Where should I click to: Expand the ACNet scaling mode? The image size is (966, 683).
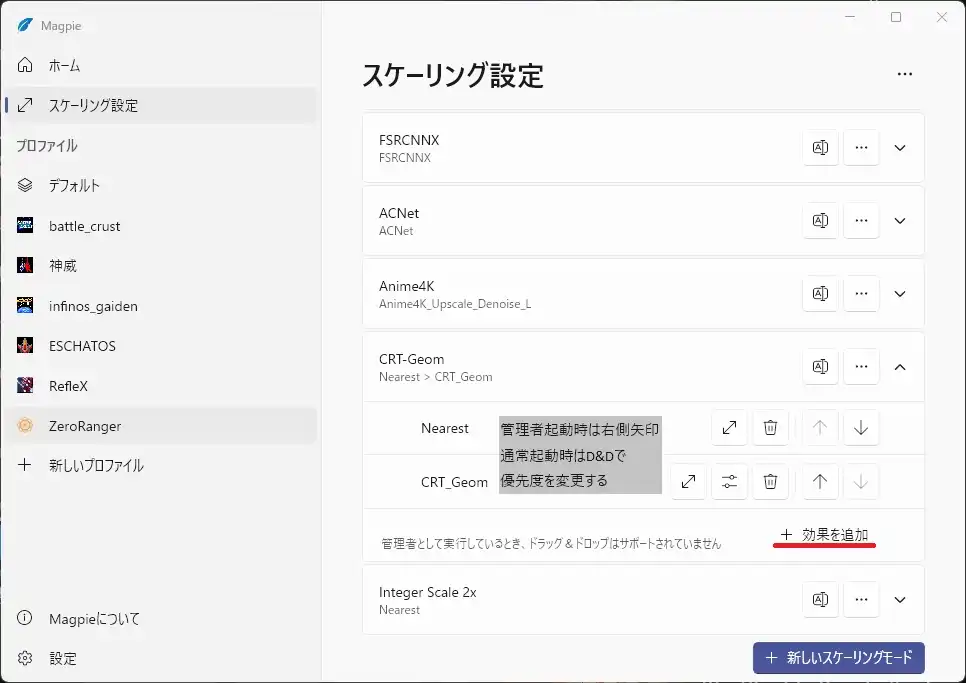(x=899, y=221)
